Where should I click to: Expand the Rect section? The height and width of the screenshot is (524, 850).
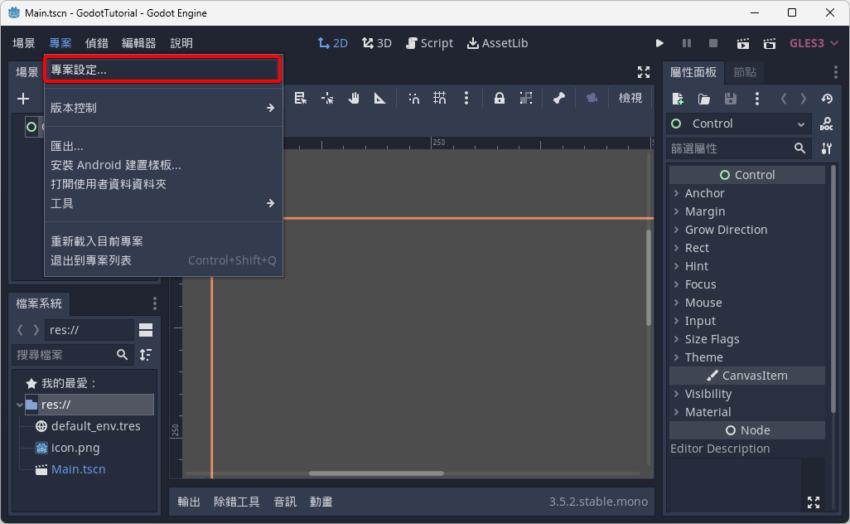(x=747, y=248)
